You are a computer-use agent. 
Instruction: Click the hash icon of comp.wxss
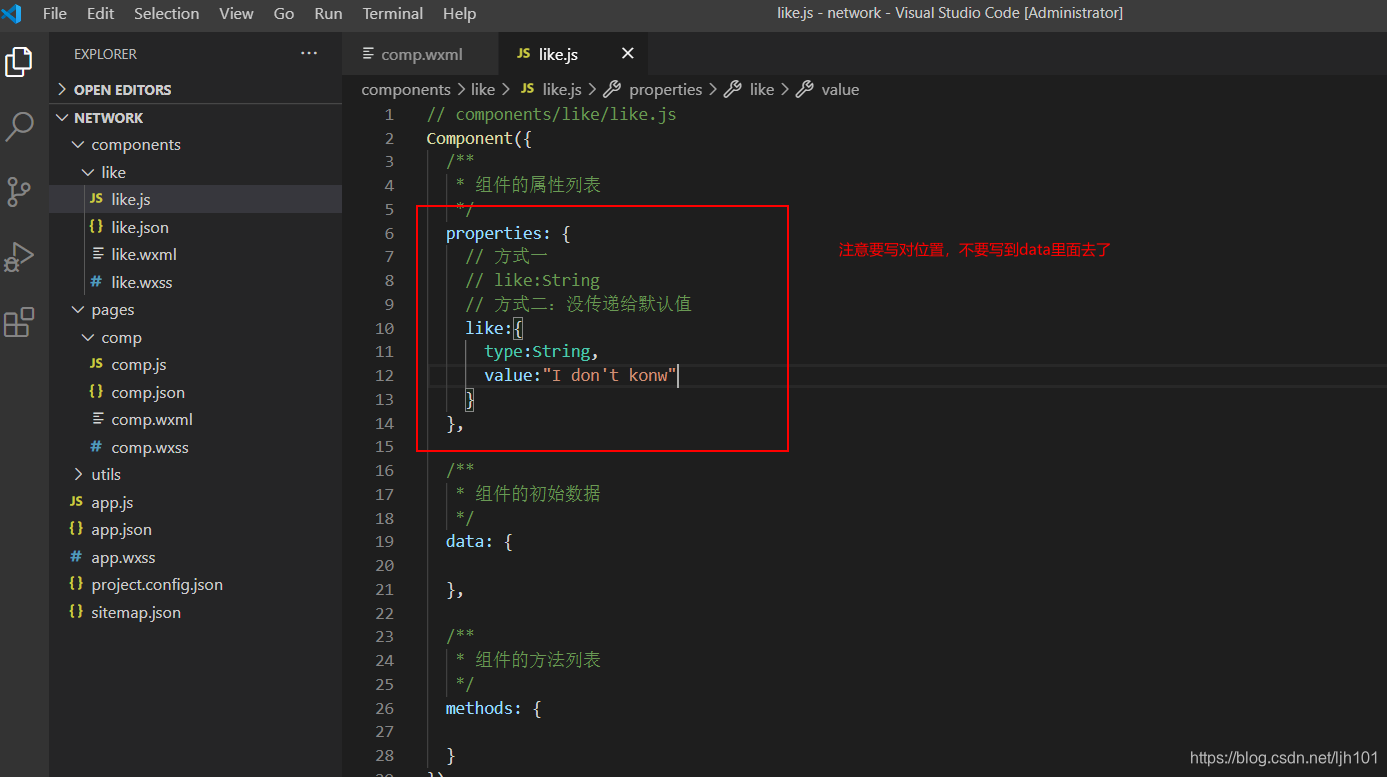pyautogui.click(x=96, y=447)
